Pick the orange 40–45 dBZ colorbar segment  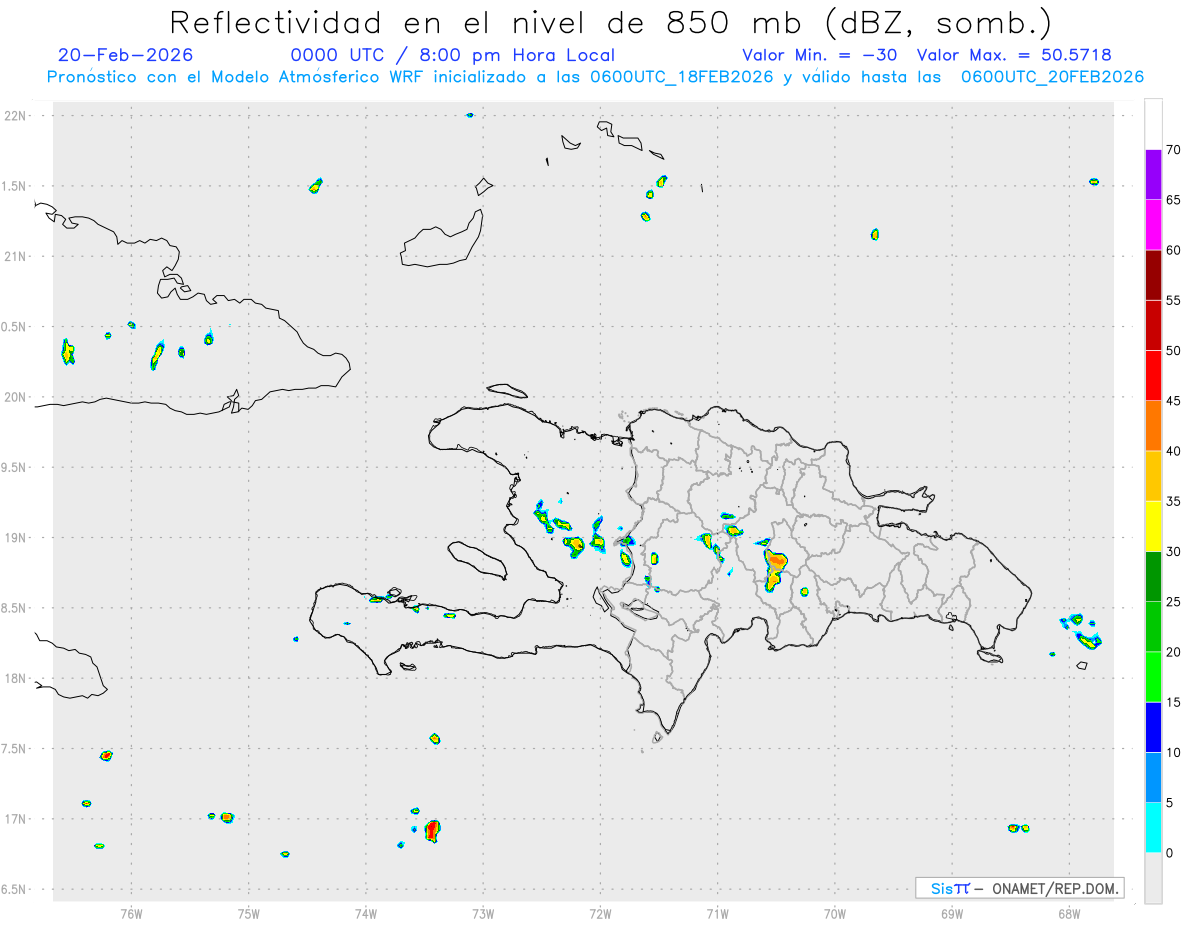pos(1153,426)
